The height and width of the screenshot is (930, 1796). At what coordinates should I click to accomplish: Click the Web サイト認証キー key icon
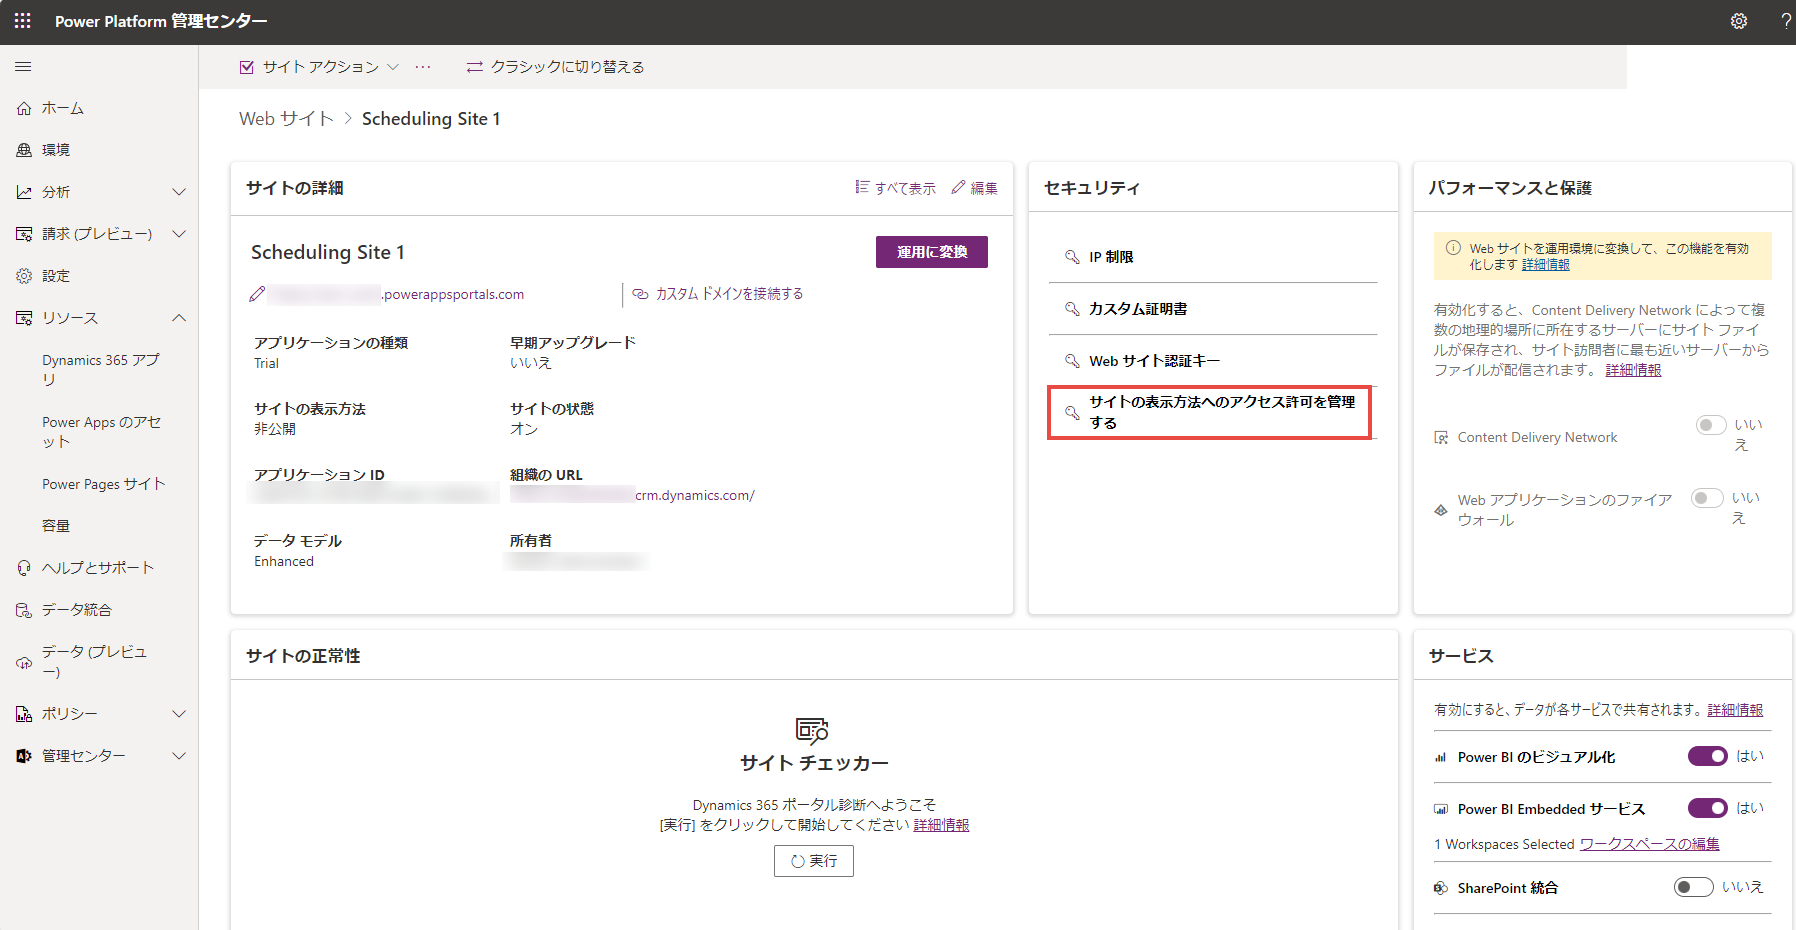click(x=1072, y=361)
